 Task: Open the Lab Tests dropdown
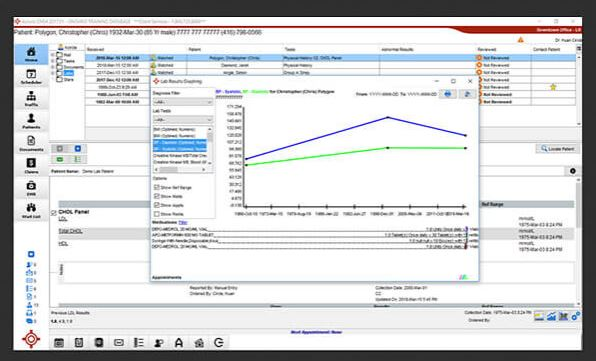[183, 120]
